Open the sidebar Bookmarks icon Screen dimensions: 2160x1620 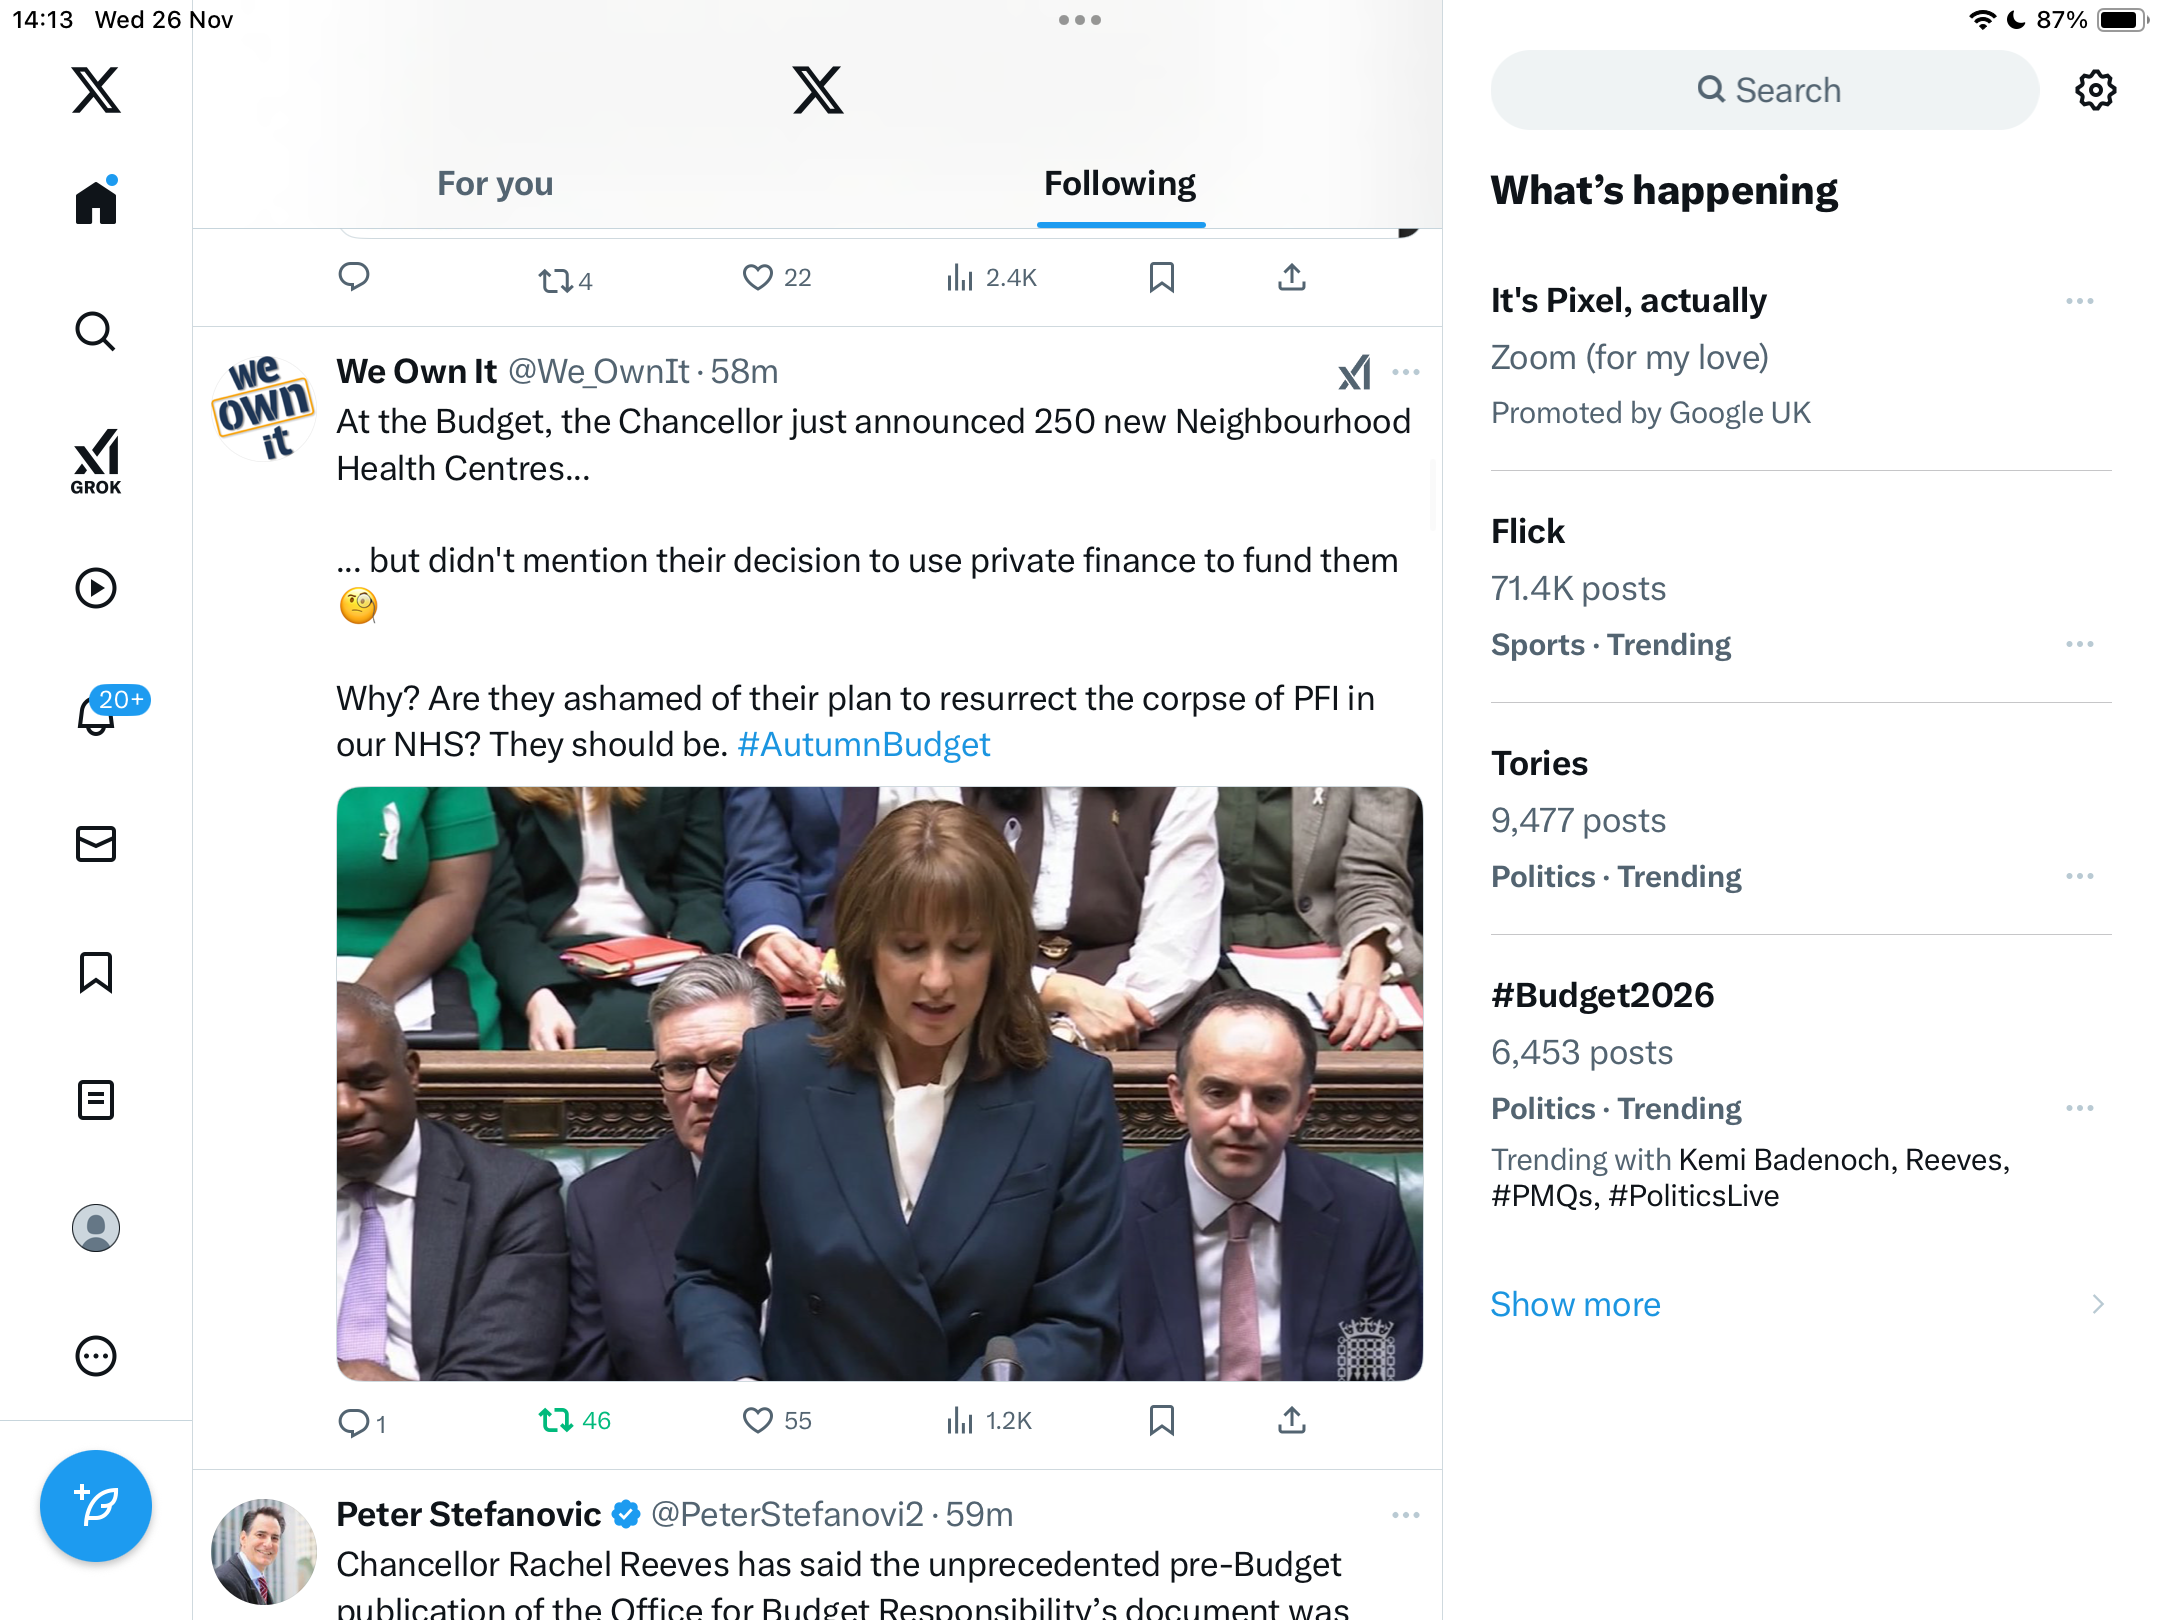[96, 972]
